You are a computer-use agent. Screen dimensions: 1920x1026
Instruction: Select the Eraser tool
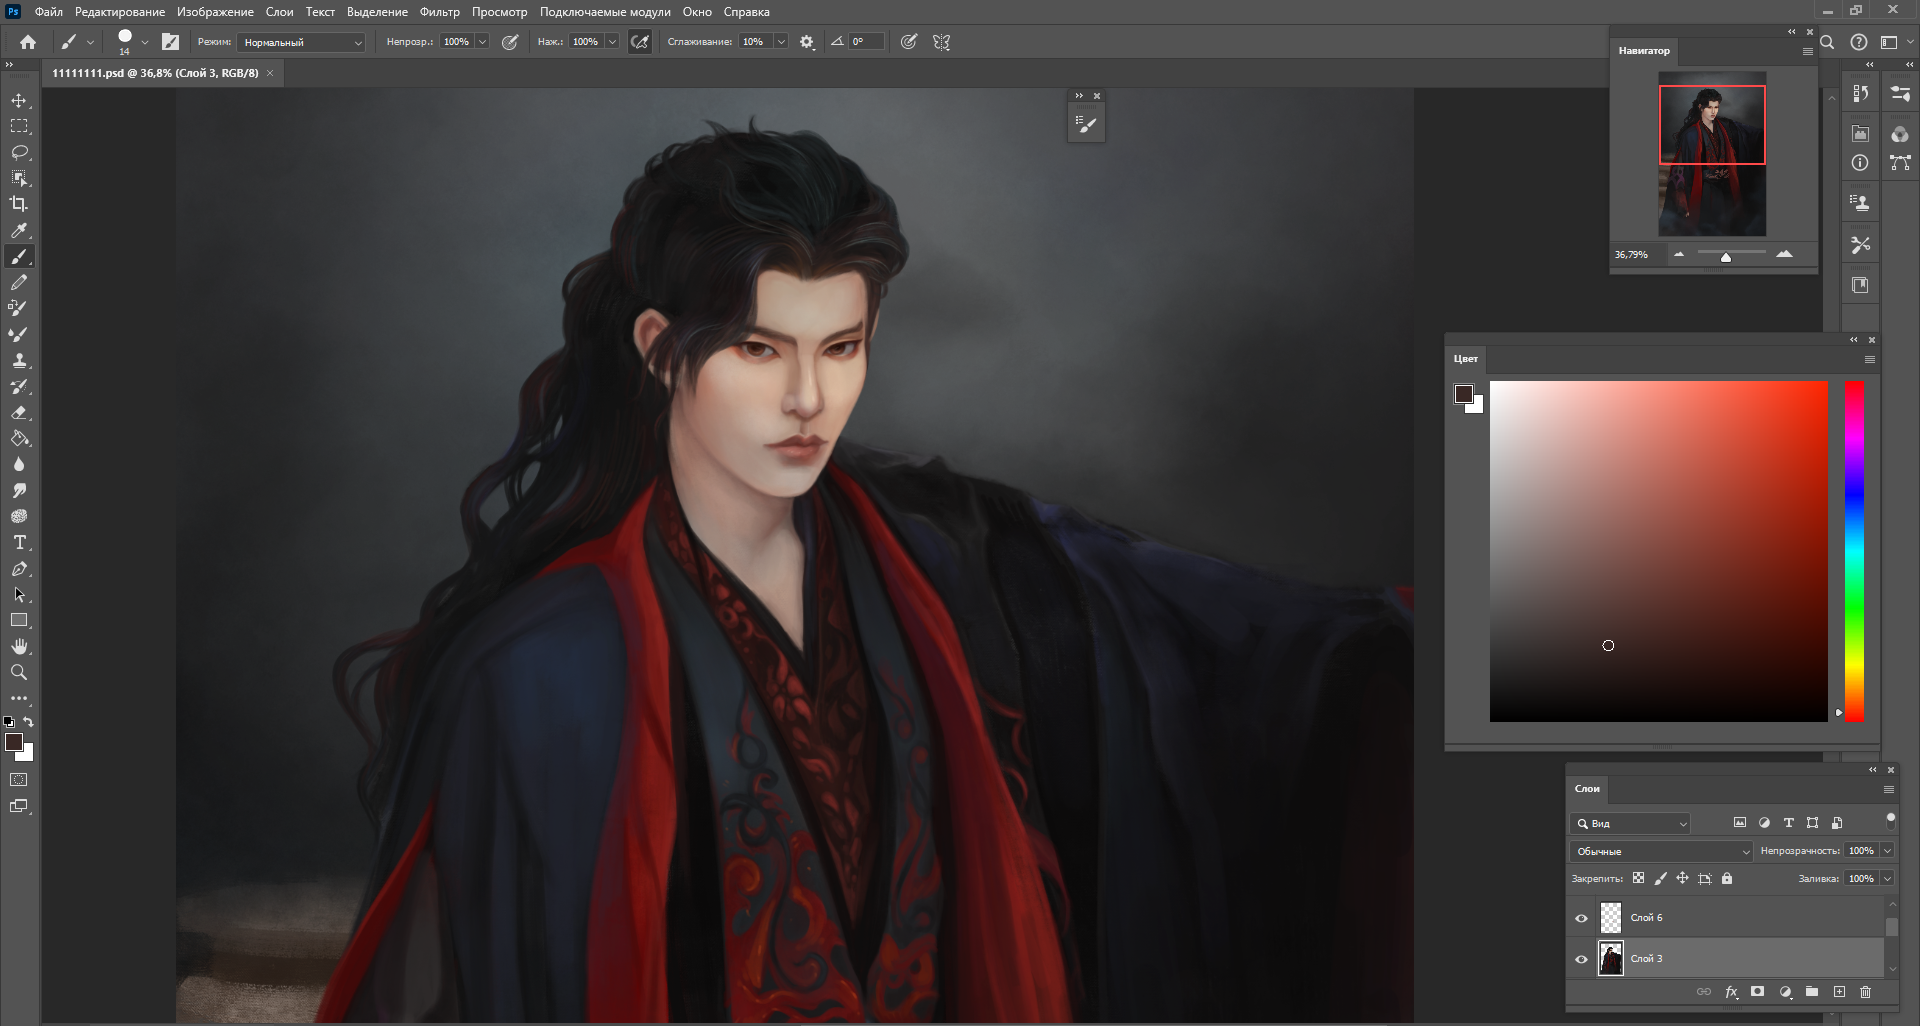point(19,412)
